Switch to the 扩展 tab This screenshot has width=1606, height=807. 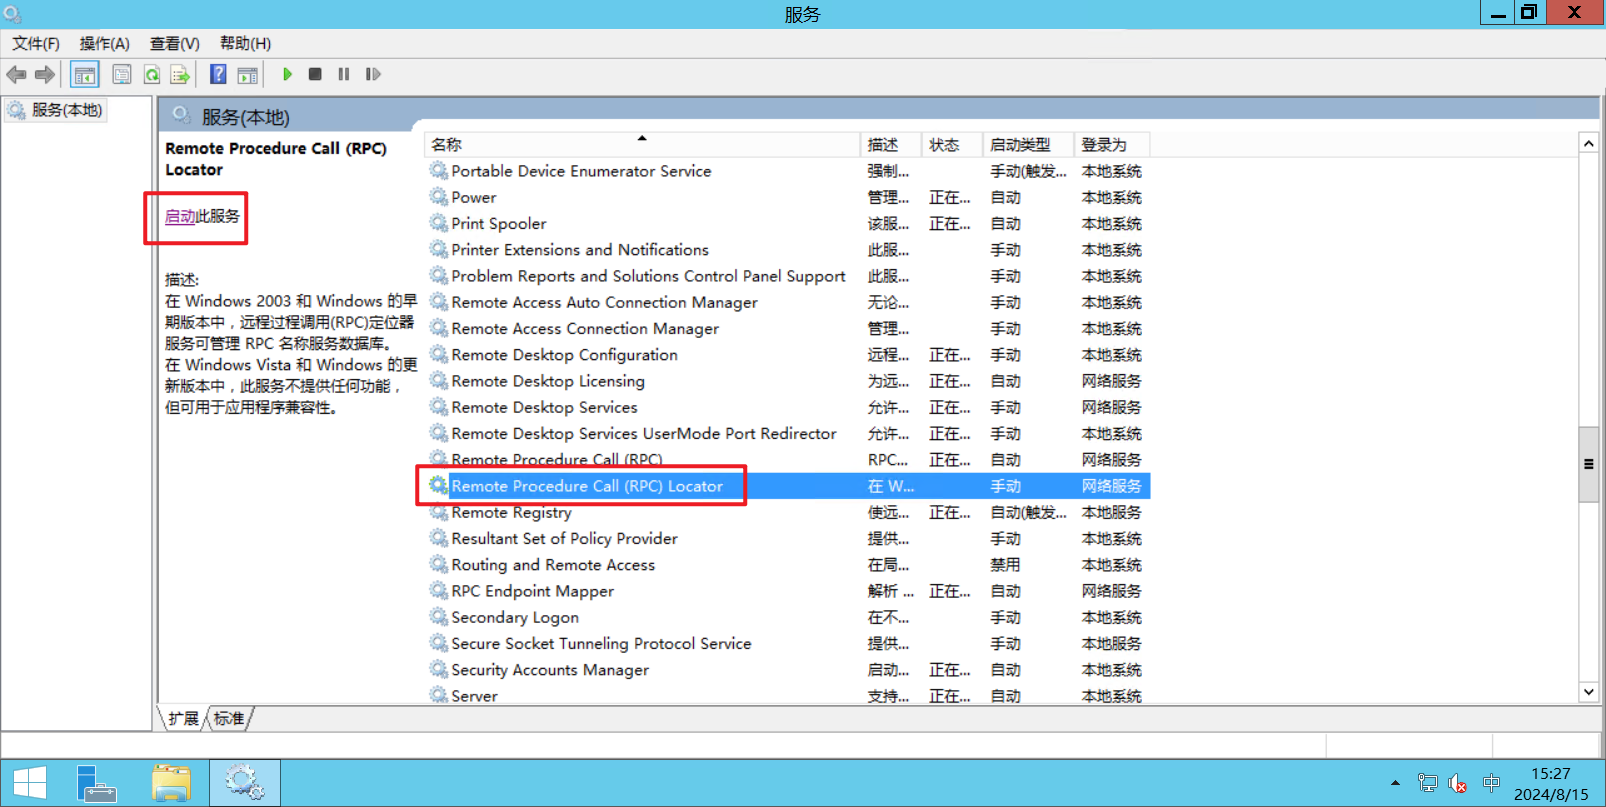[183, 718]
